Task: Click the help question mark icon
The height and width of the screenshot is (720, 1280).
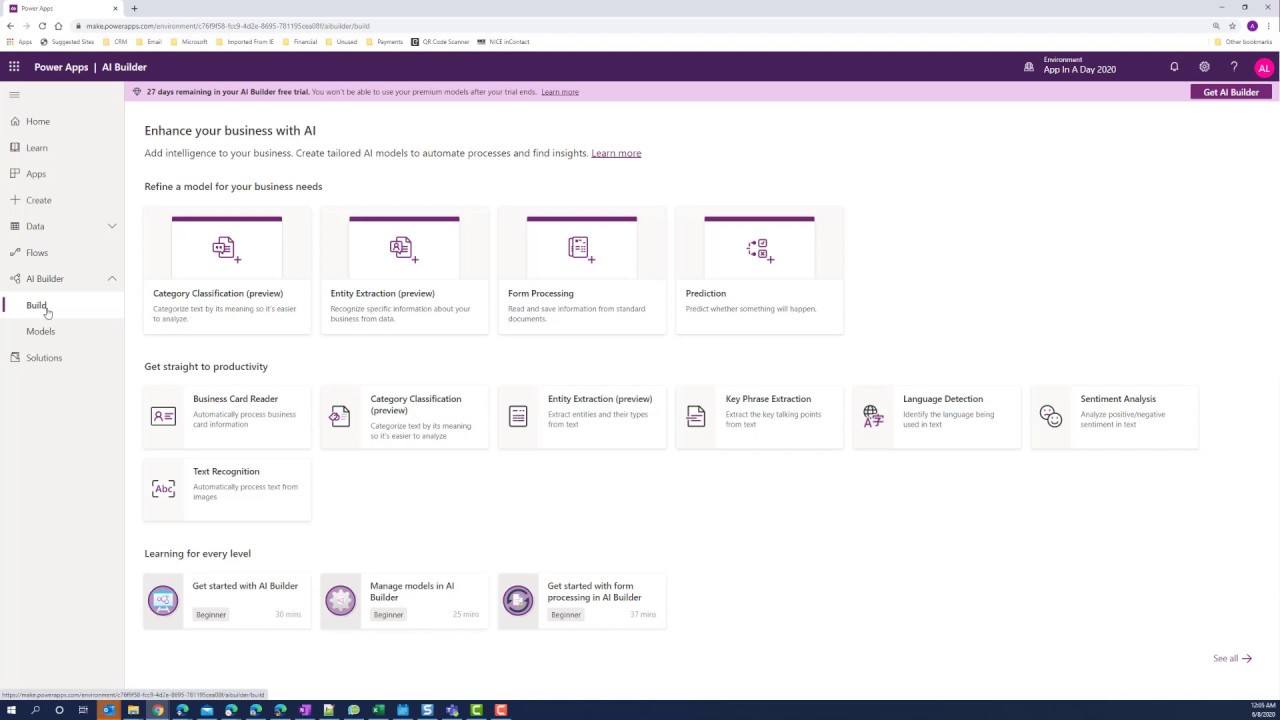Action: 1234,67
